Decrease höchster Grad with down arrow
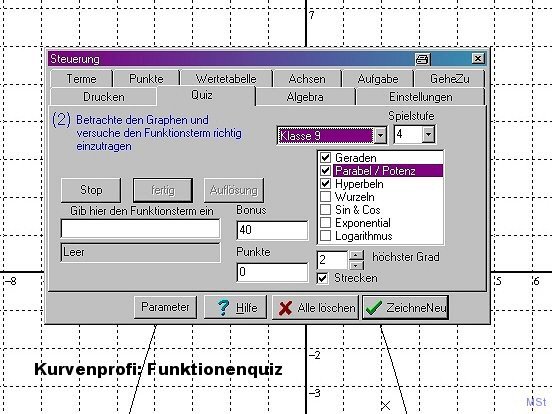This screenshot has width=552, height=414. coord(356,265)
